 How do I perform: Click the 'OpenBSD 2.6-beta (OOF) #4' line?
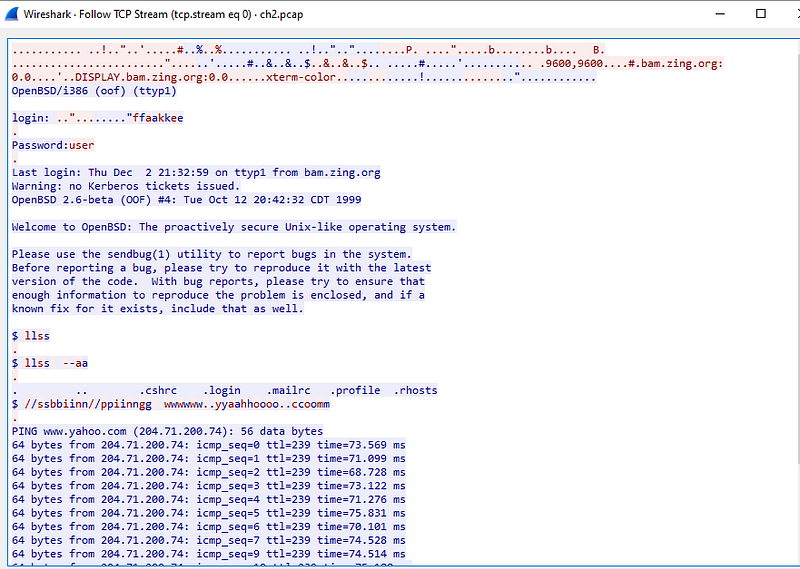[186, 200]
